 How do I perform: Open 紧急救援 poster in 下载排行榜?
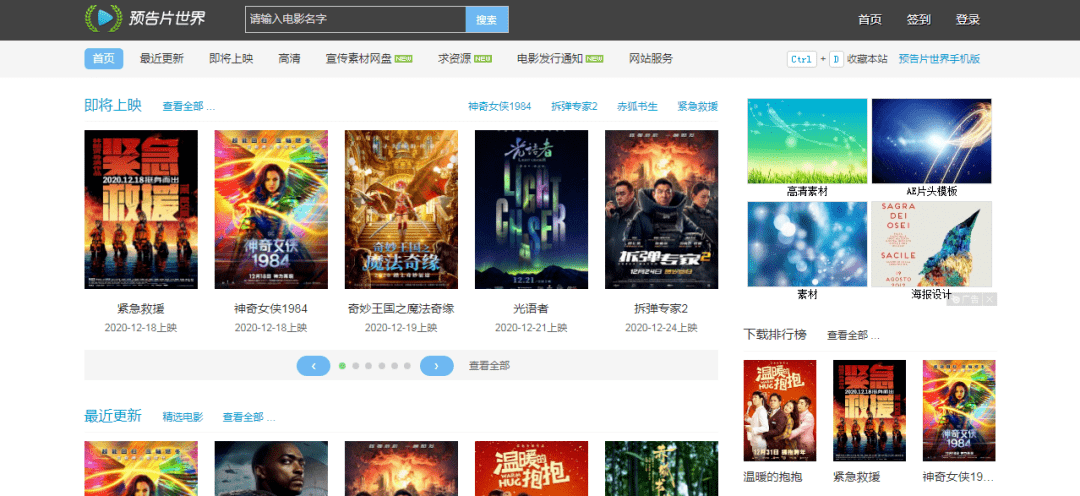pos(869,411)
